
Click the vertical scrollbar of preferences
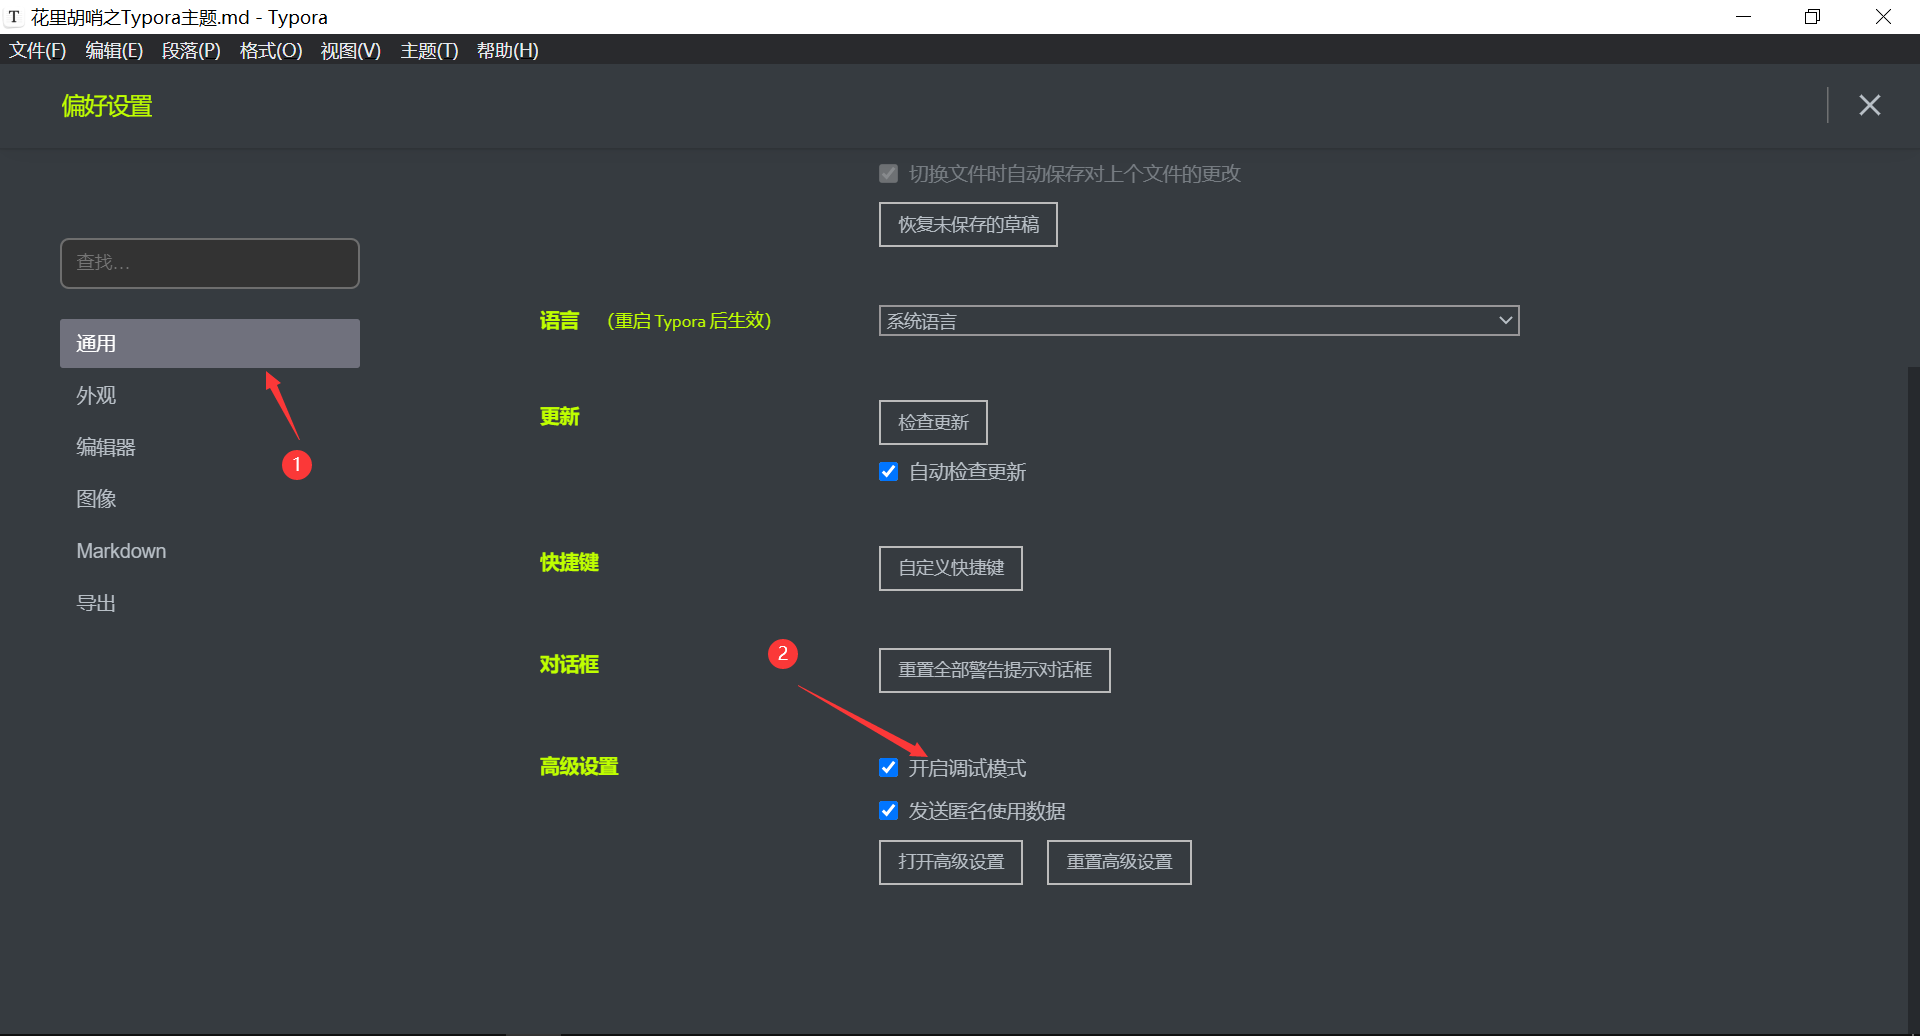tap(1913, 700)
